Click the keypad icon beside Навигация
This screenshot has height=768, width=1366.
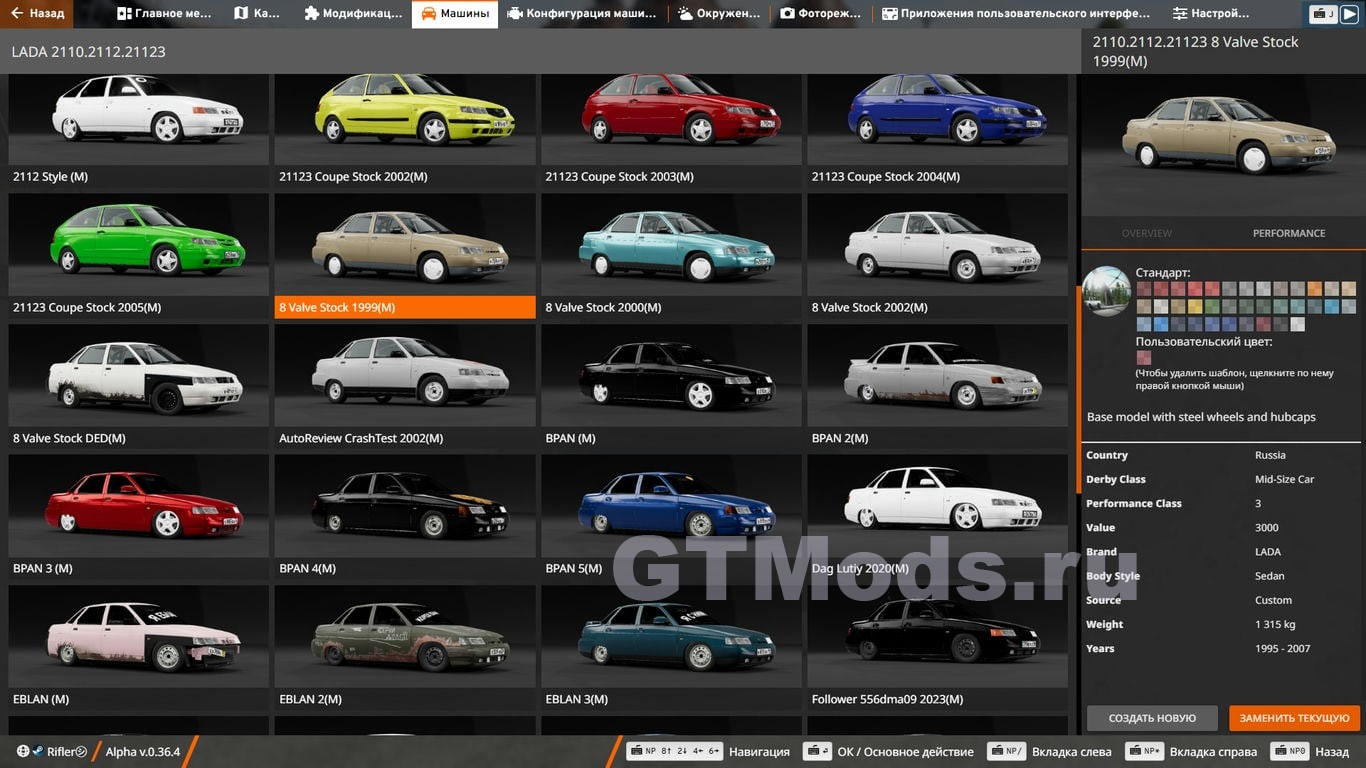(x=674, y=751)
